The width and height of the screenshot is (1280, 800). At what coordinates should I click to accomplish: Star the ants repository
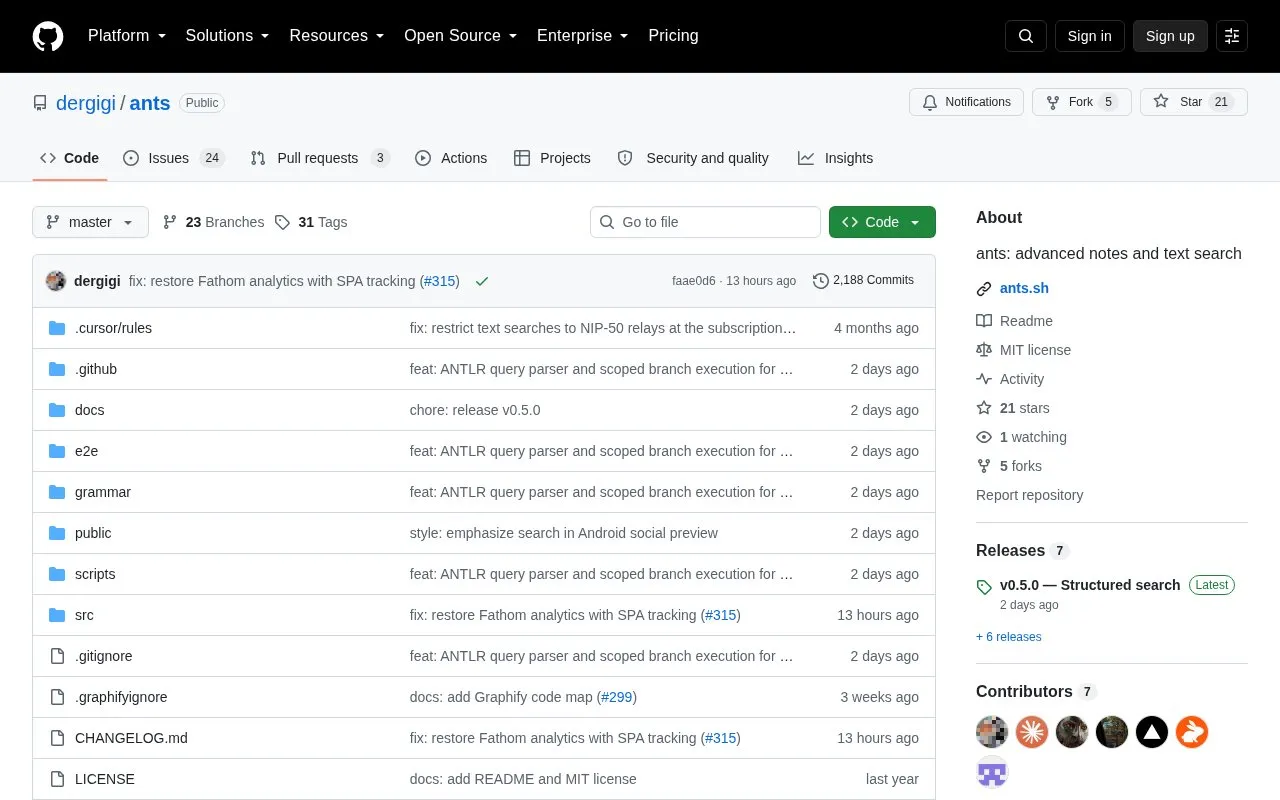click(1194, 102)
